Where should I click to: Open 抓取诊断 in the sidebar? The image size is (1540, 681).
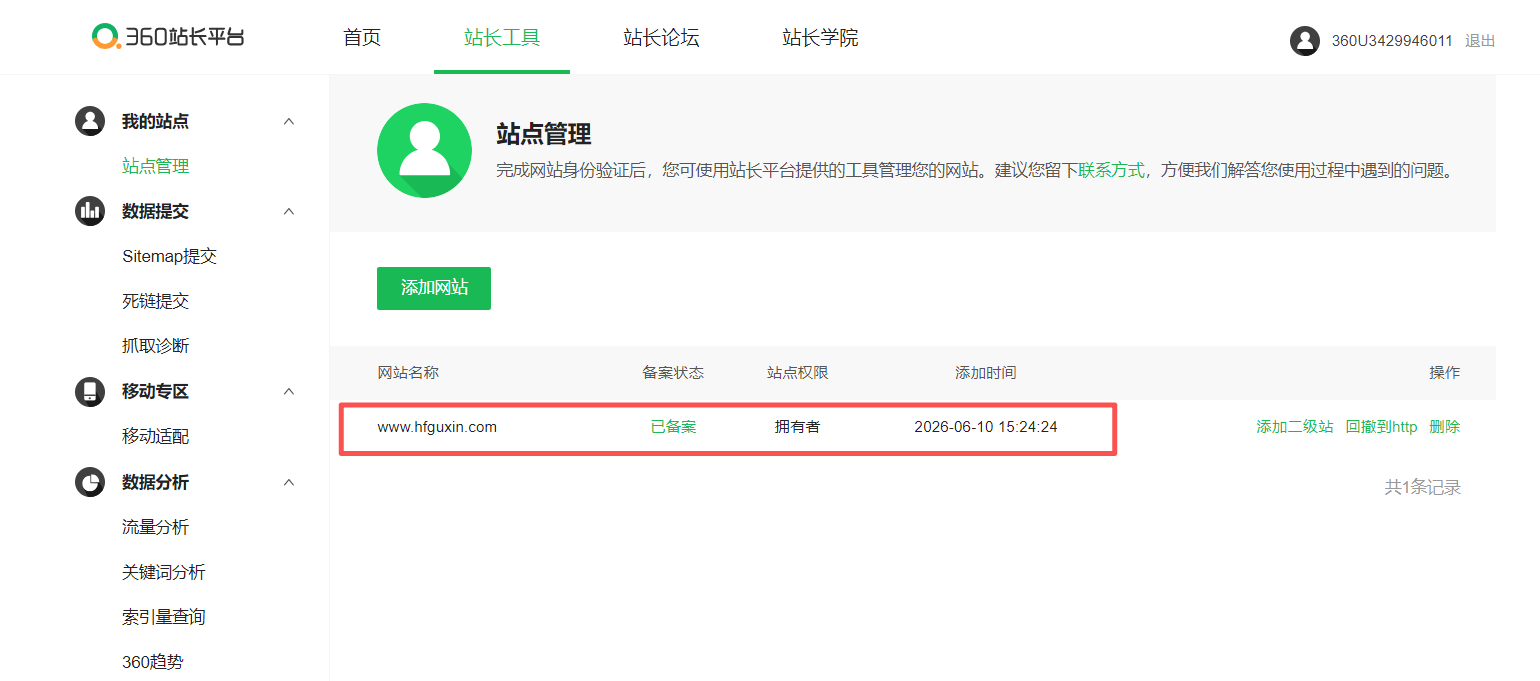point(156,346)
